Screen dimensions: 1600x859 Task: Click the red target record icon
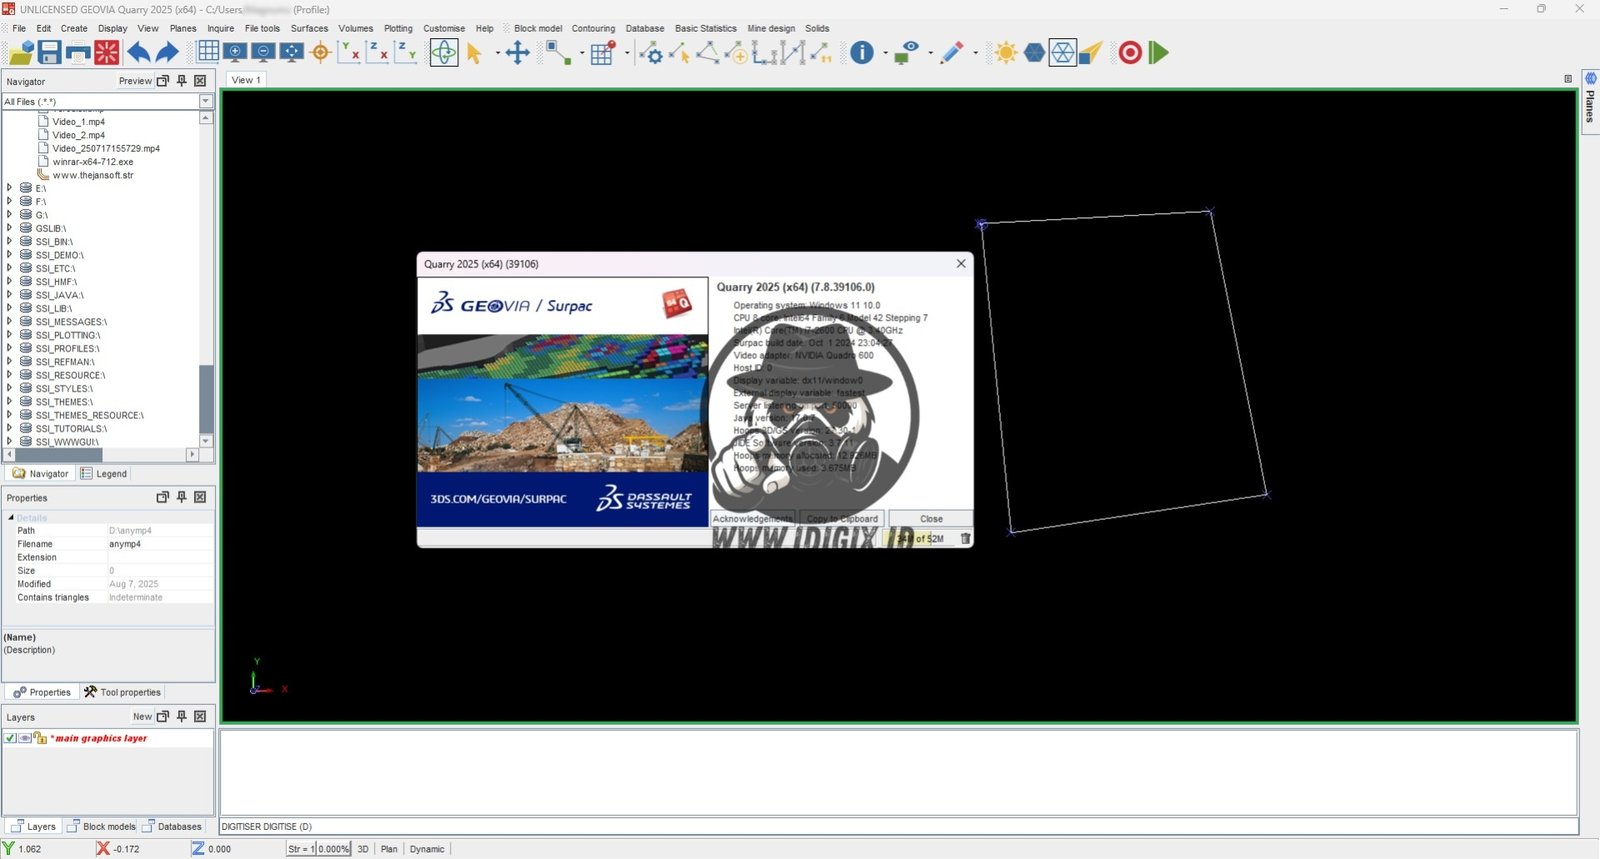coord(1130,53)
